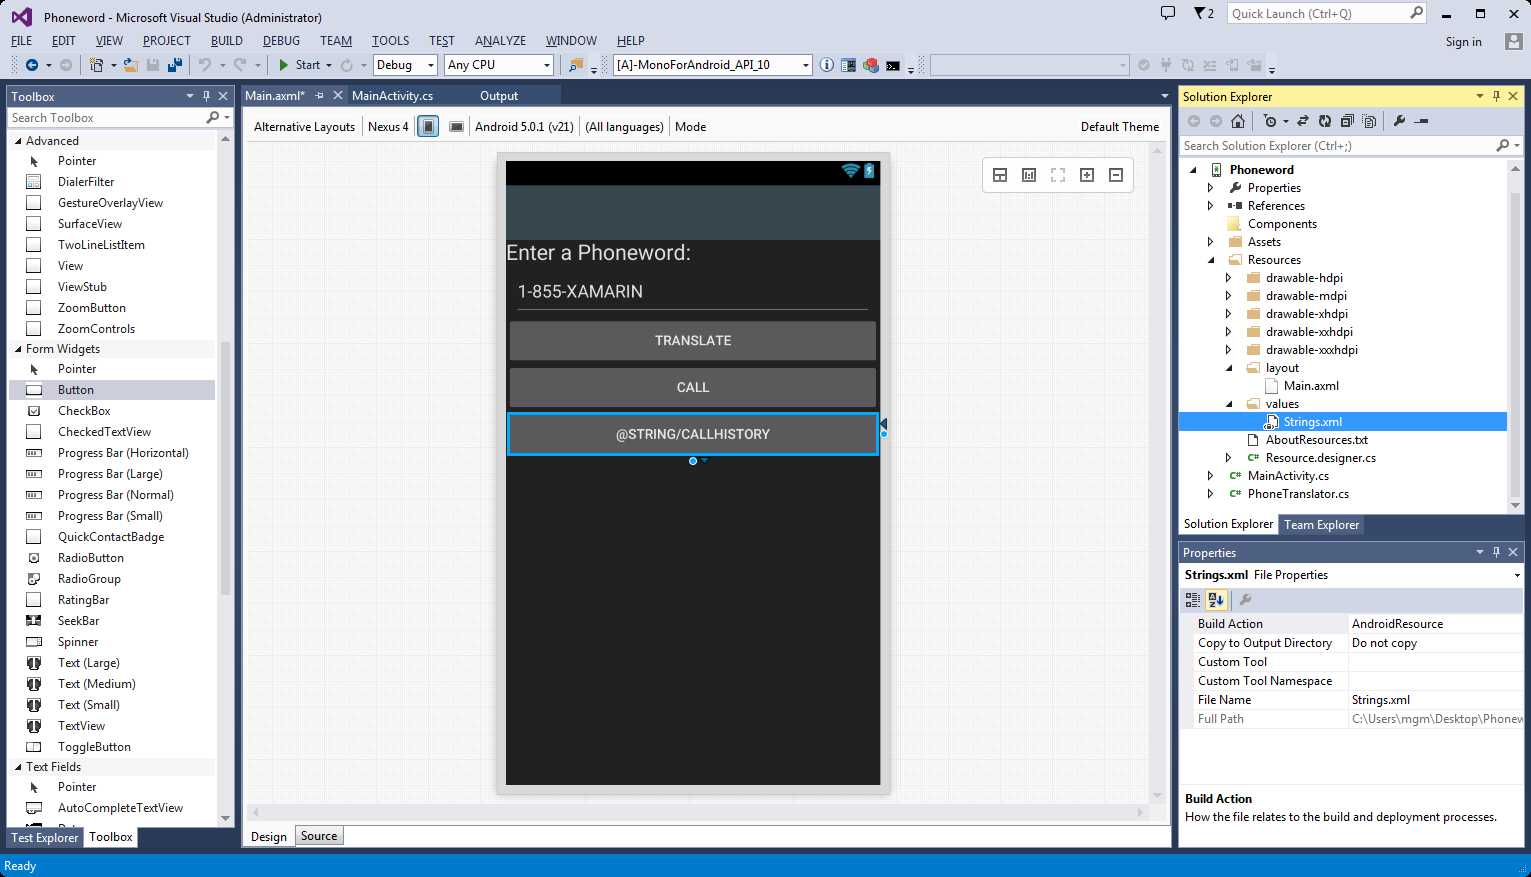The image size is (1531, 877).
Task: Click the Undo toolbar icon
Action: 204,65
